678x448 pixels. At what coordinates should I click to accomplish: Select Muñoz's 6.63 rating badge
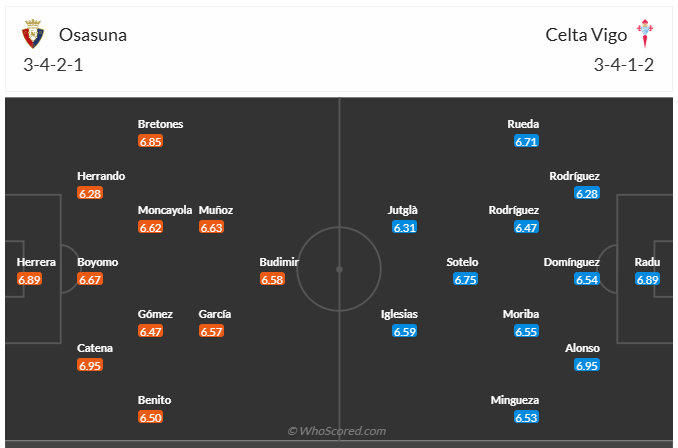[211, 227]
